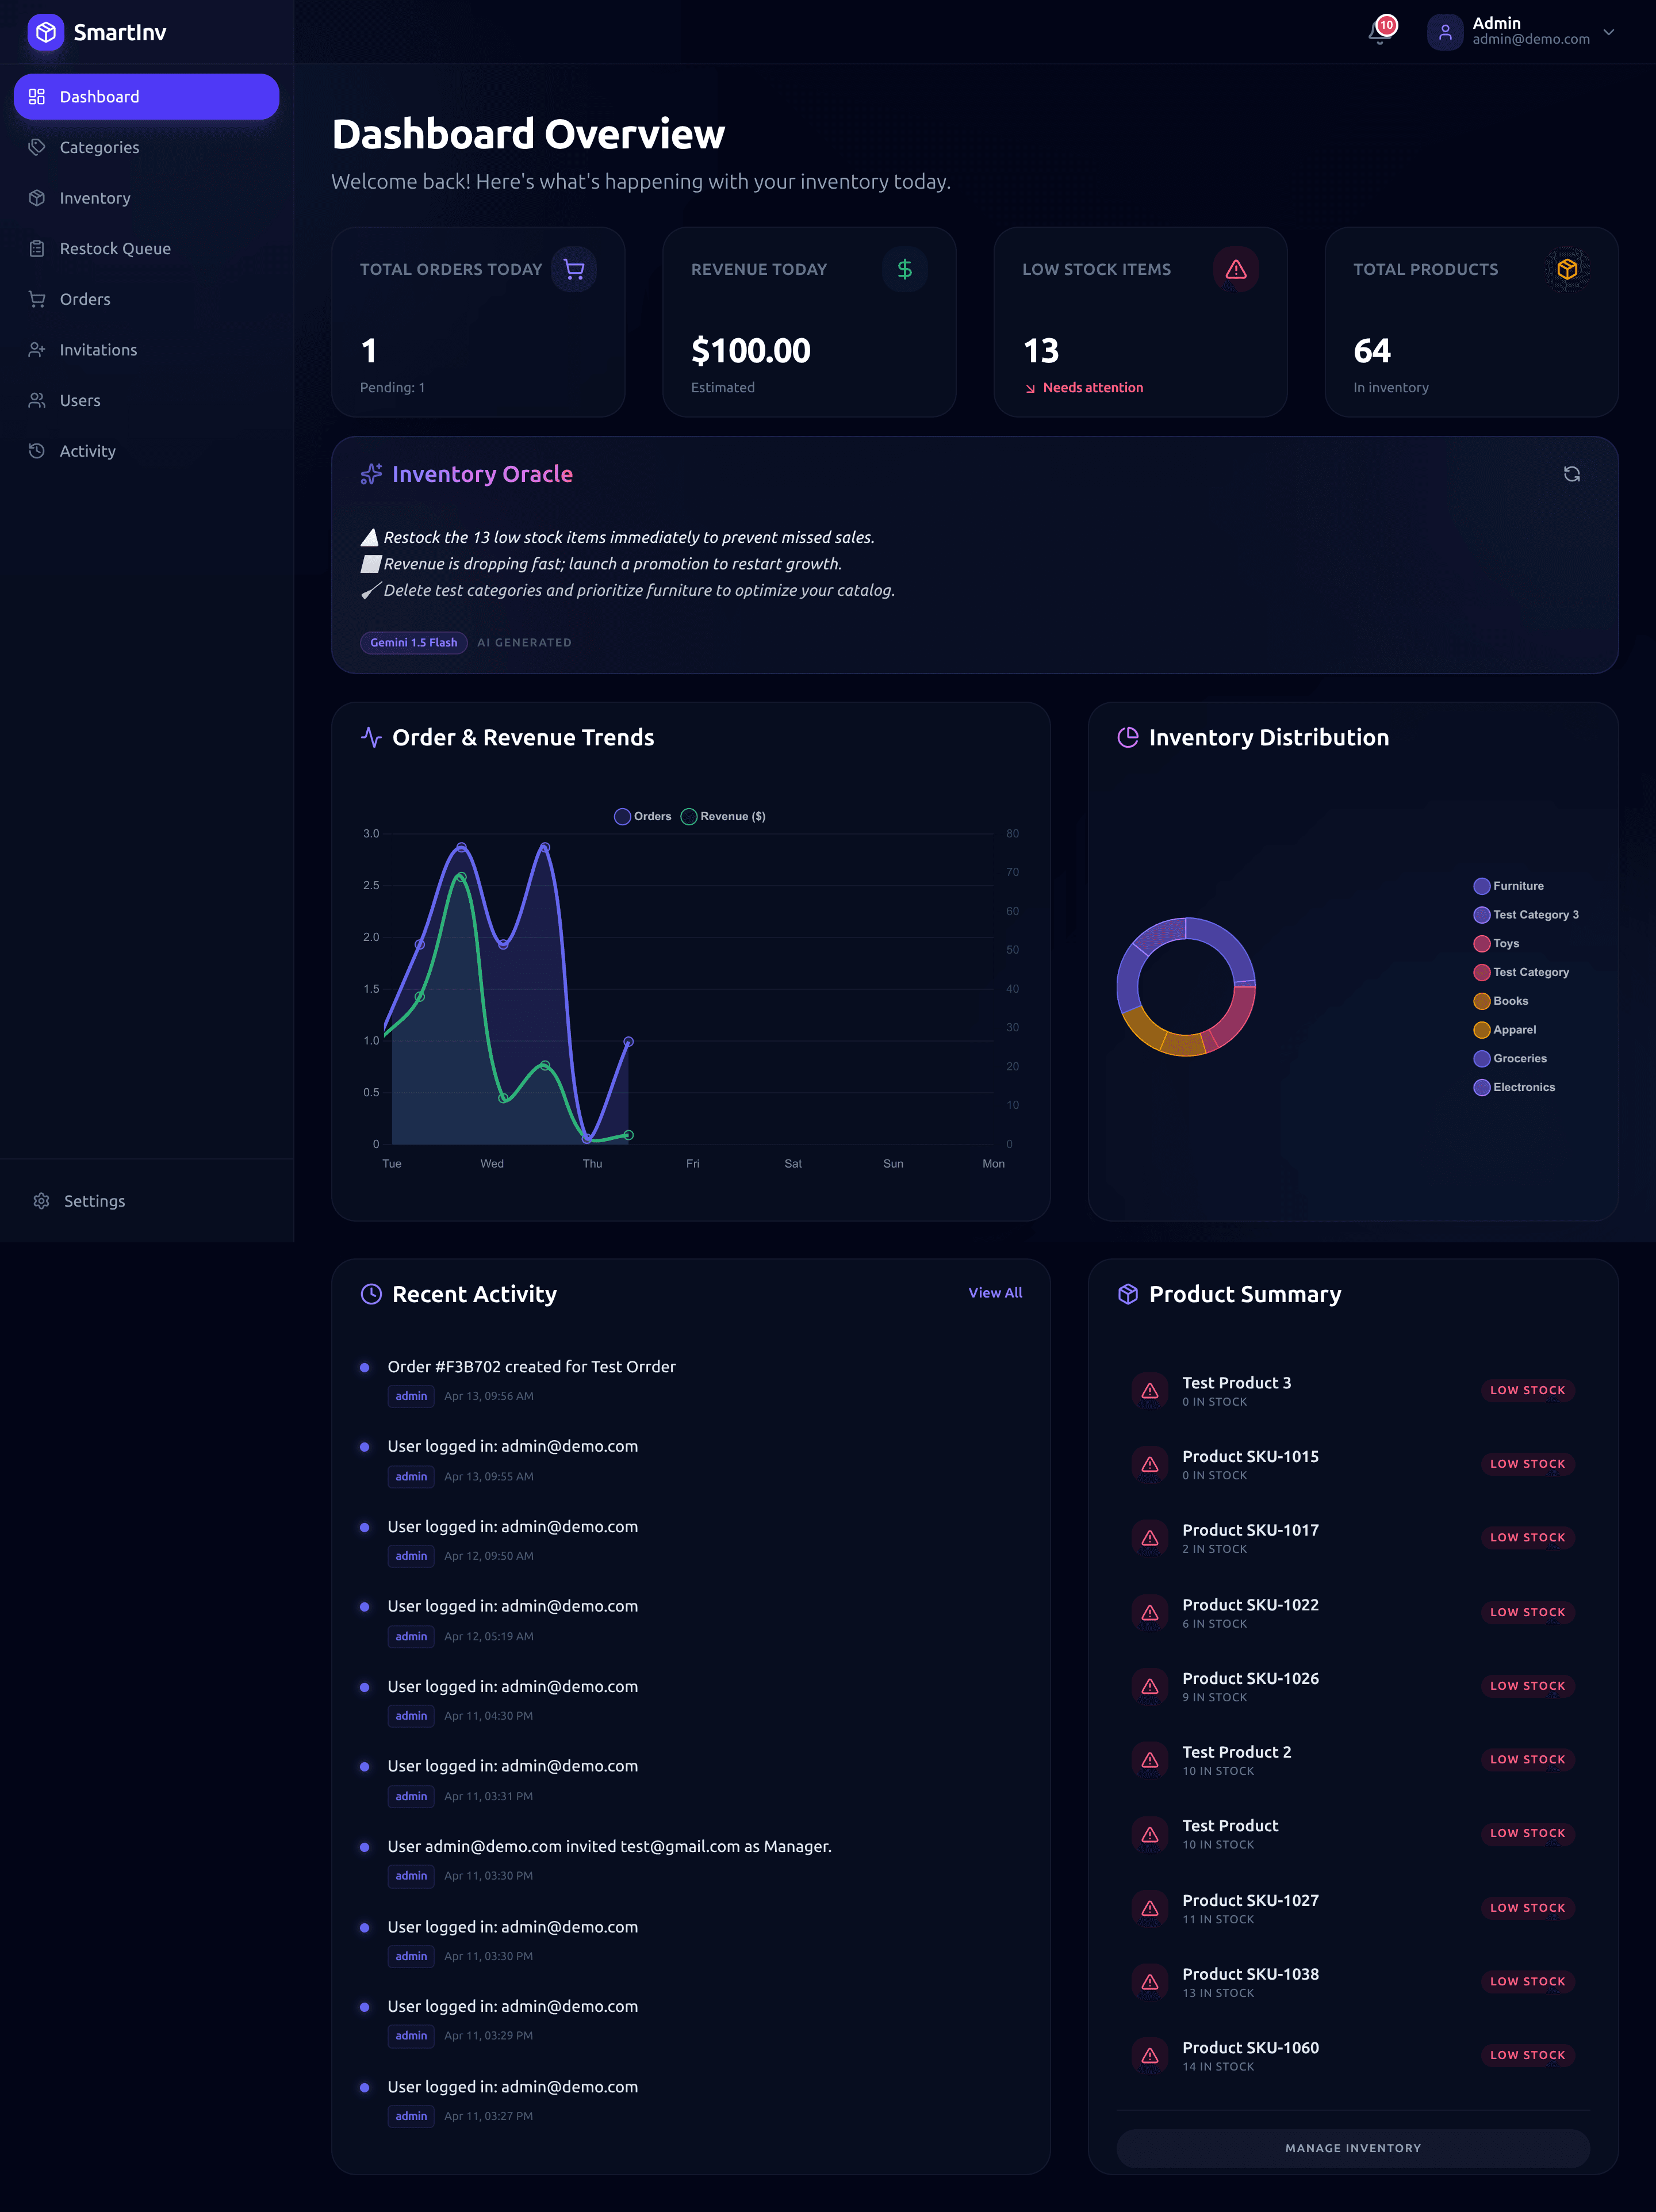Screen dimensions: 1656x2212
Task: Click the warning icon beside Product SKU-1027
Action: (x=1150, y=1909)
